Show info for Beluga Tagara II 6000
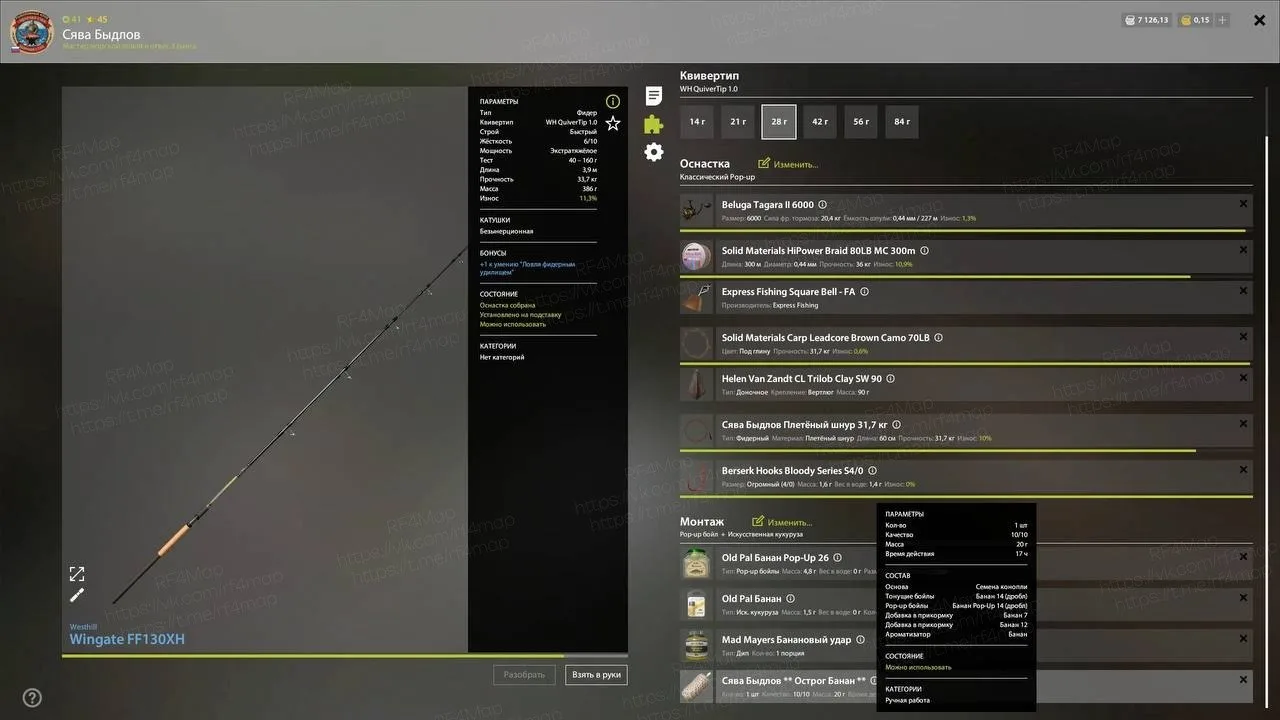Image resolution: width=1280 pixels, height=720 pixels. pos(824,205)
